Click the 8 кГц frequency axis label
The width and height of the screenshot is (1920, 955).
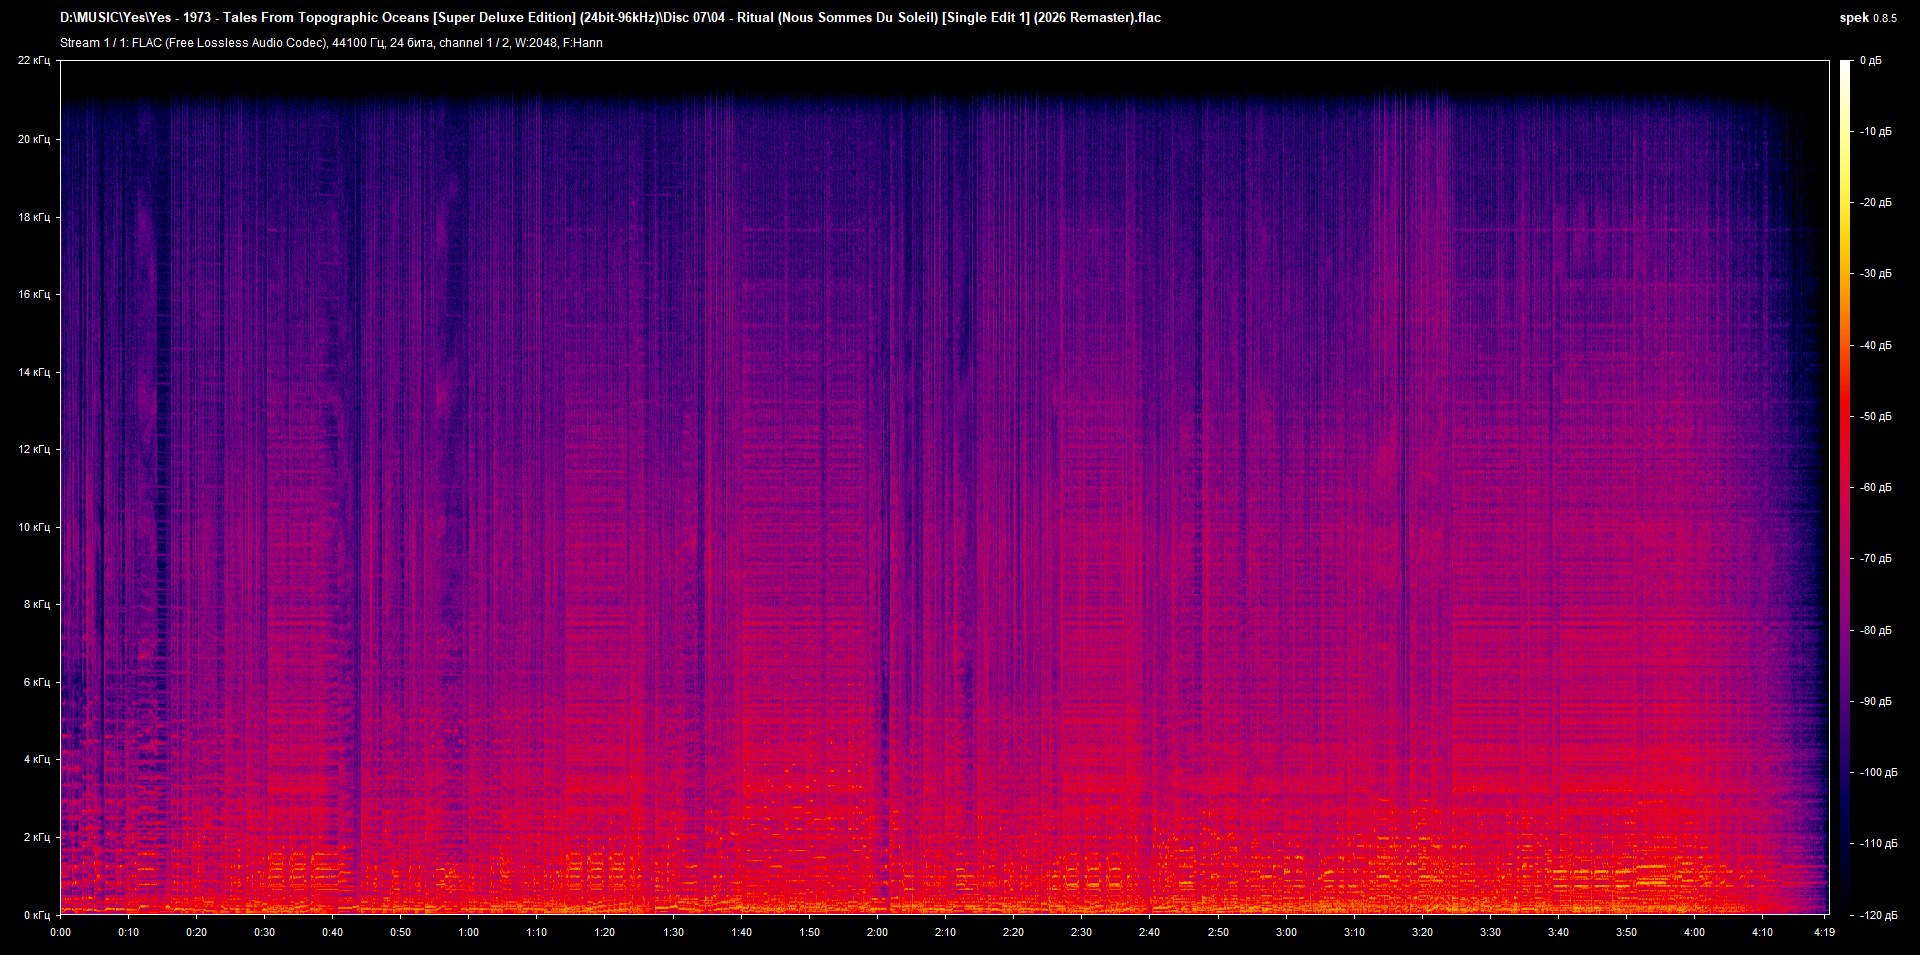click(37, 604)
